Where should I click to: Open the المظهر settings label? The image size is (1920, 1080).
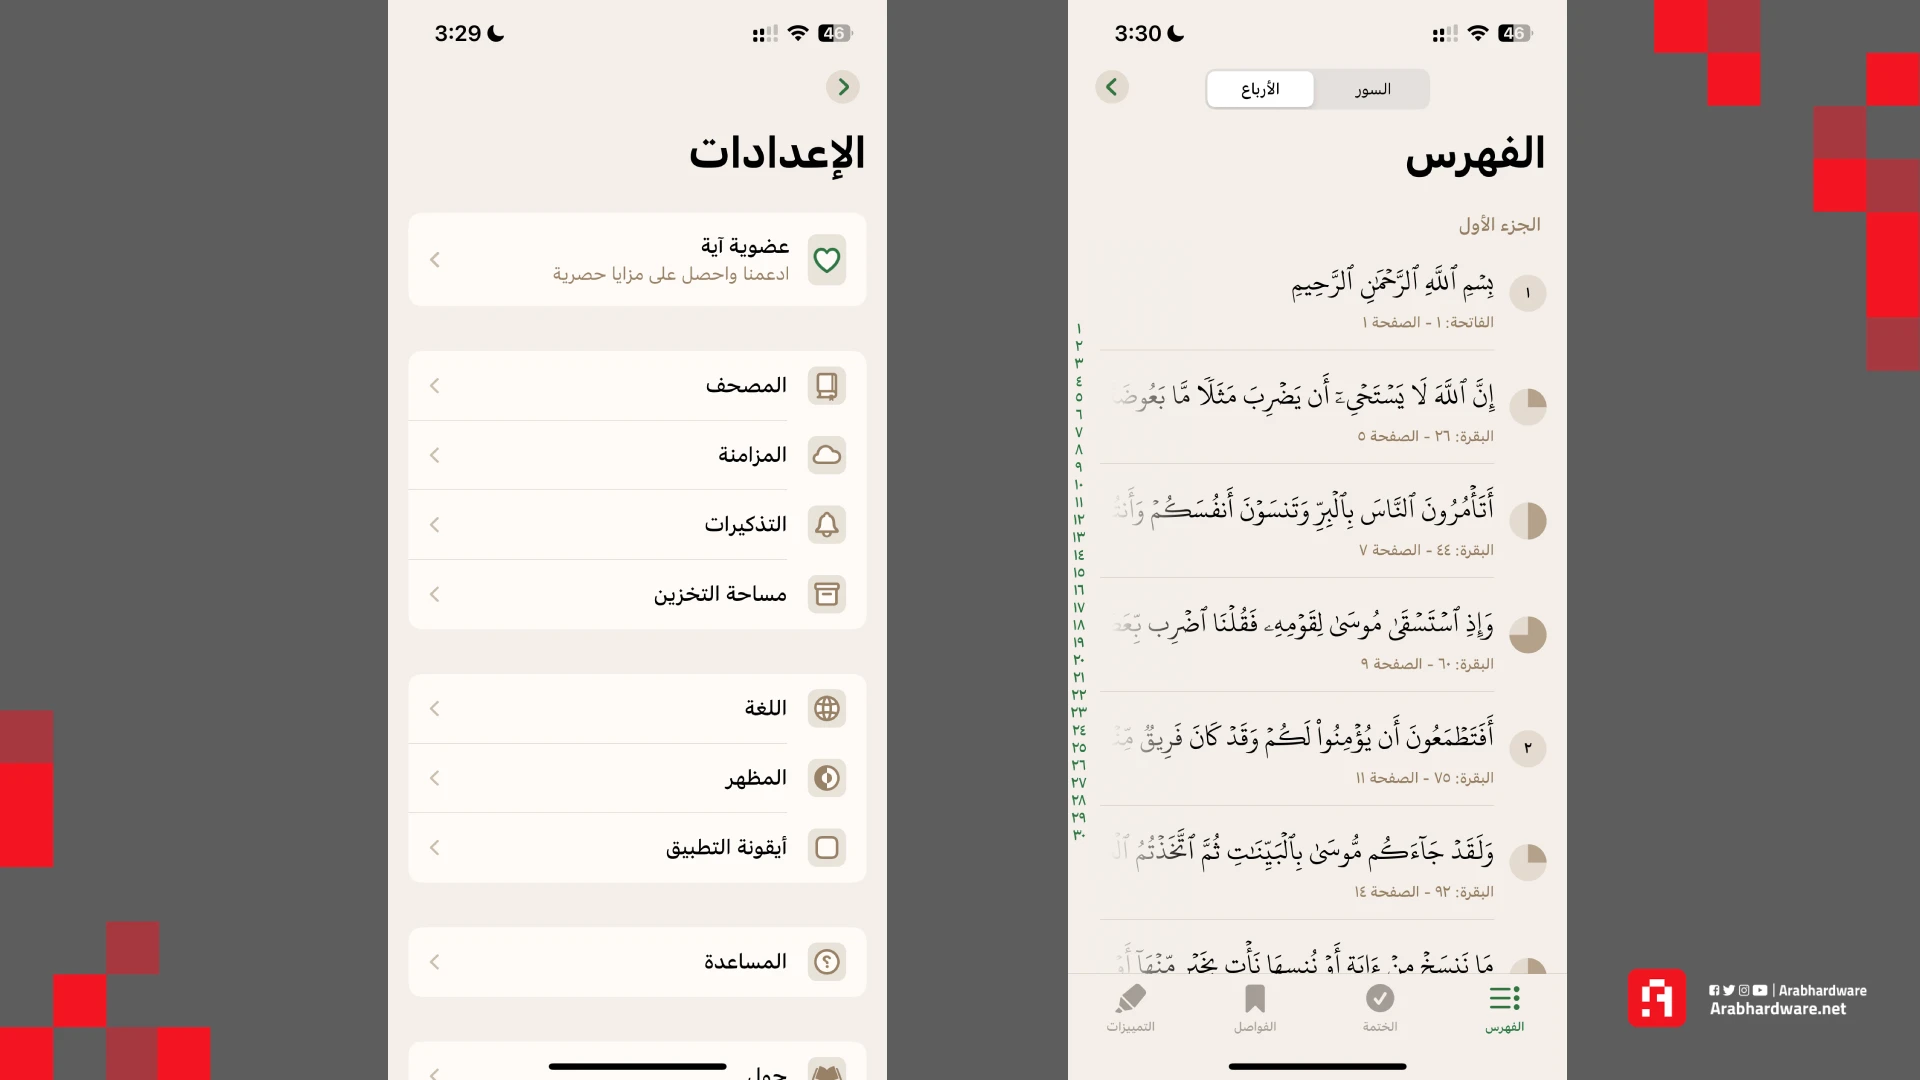coord(756,778)
